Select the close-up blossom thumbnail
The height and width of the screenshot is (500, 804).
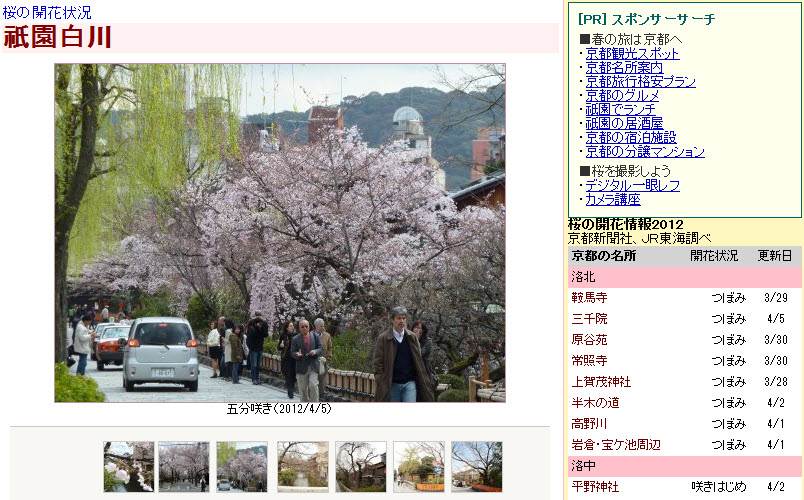pos(129,467)
